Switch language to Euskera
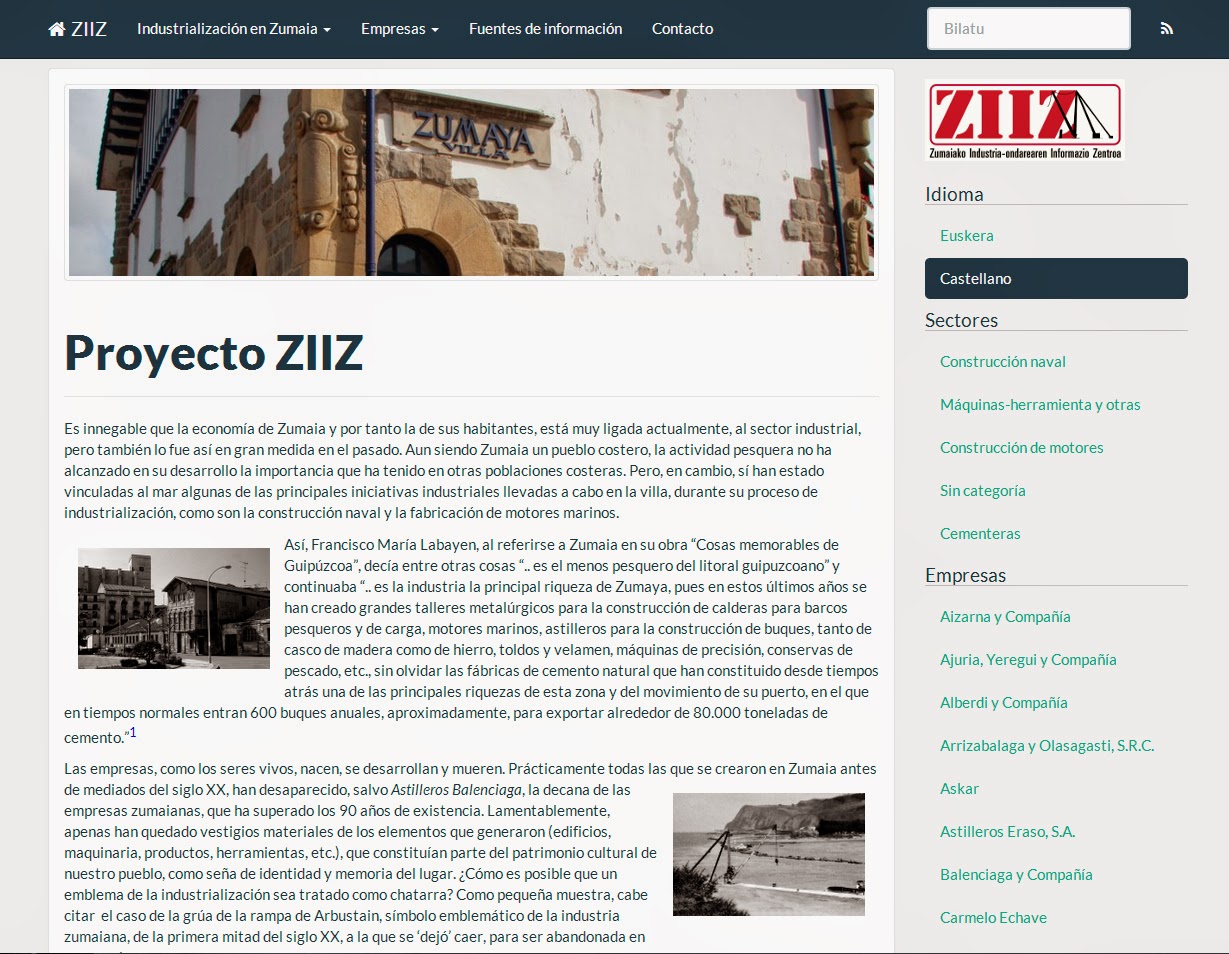Viewport: 1229px width, 954px height. click(966, 235)
